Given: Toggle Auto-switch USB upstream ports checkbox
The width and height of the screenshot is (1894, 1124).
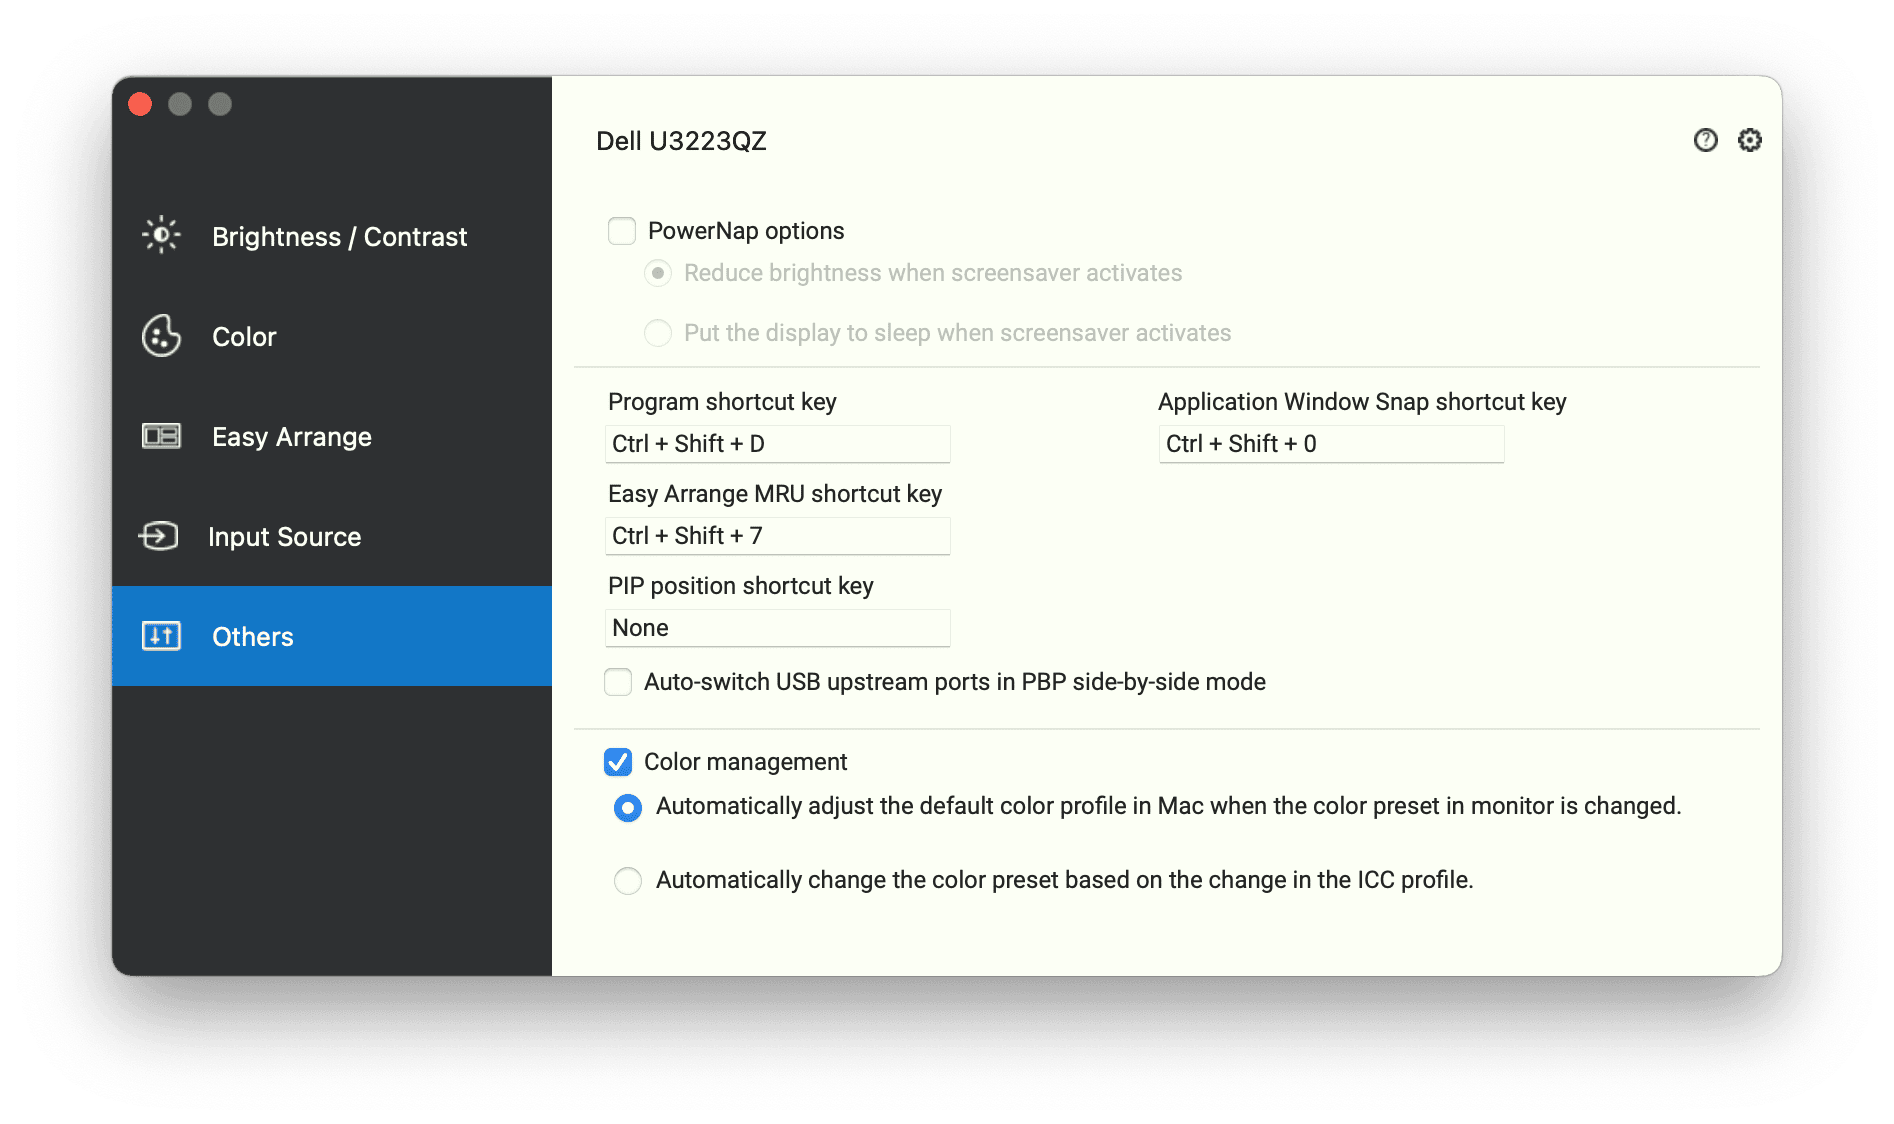Looking at the screenshot, I should [x=618, y=682].
